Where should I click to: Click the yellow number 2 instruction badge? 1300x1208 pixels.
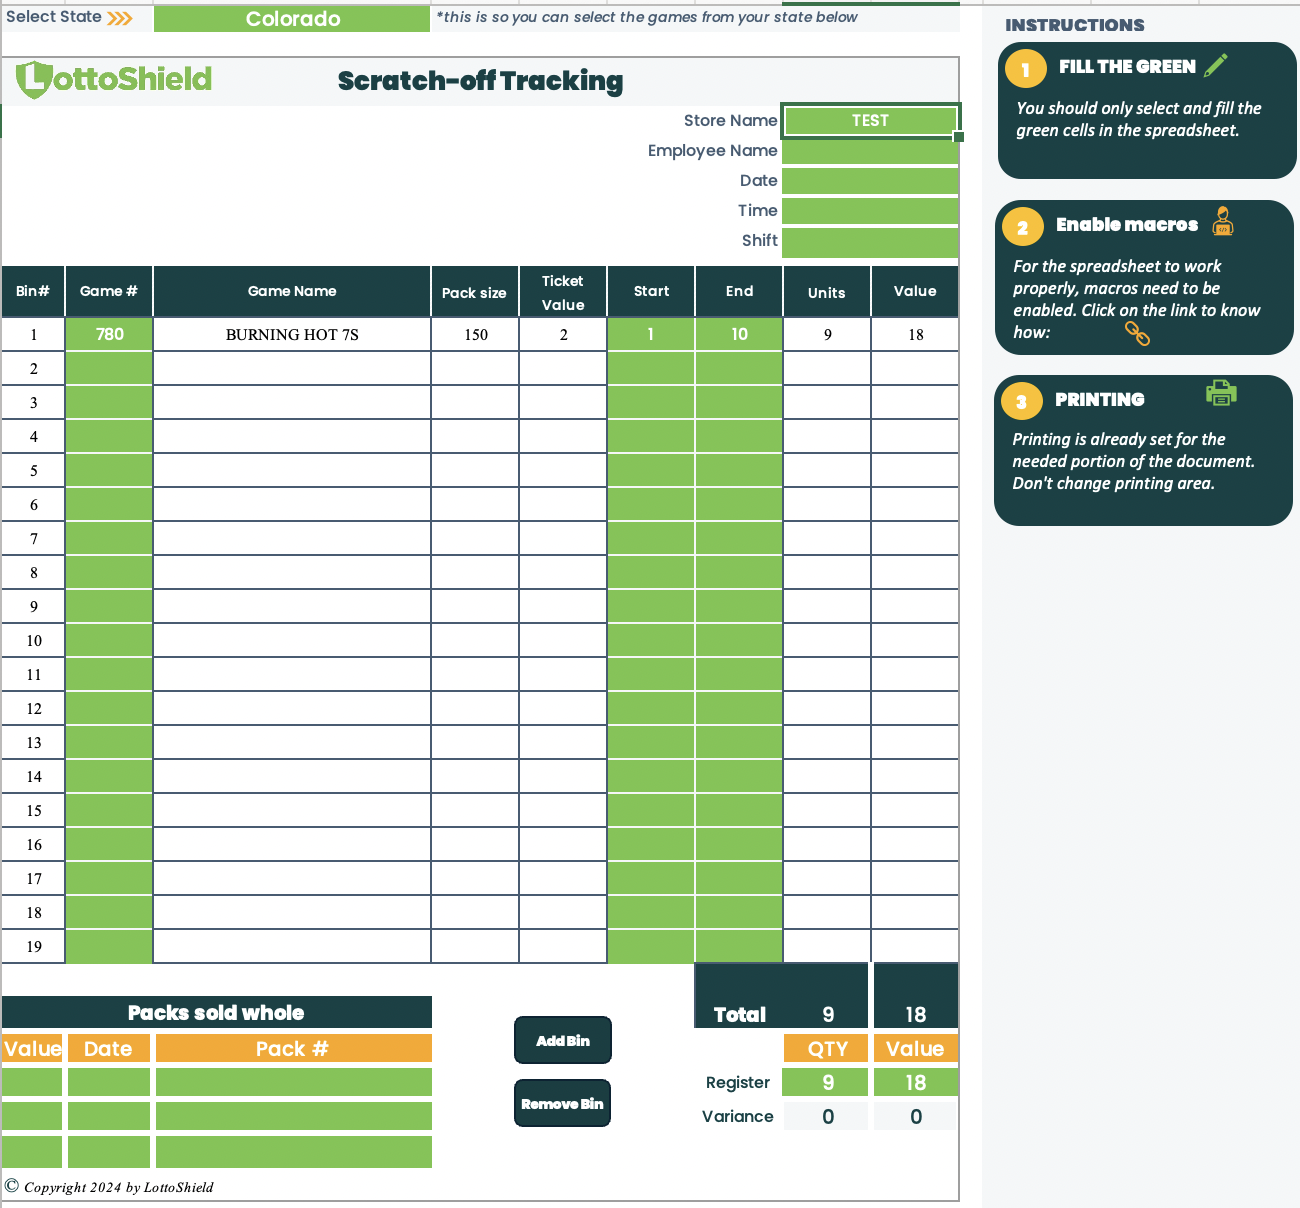coord(1022,227)
